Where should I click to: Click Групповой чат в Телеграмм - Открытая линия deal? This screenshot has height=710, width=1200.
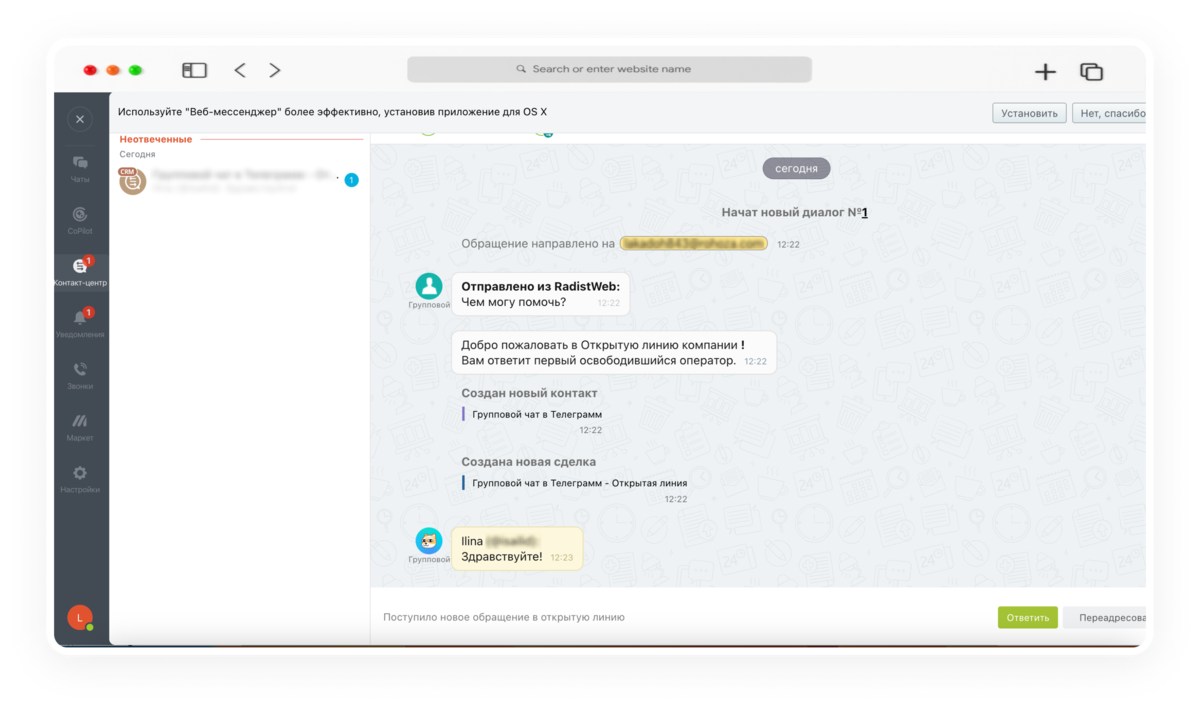579,483
